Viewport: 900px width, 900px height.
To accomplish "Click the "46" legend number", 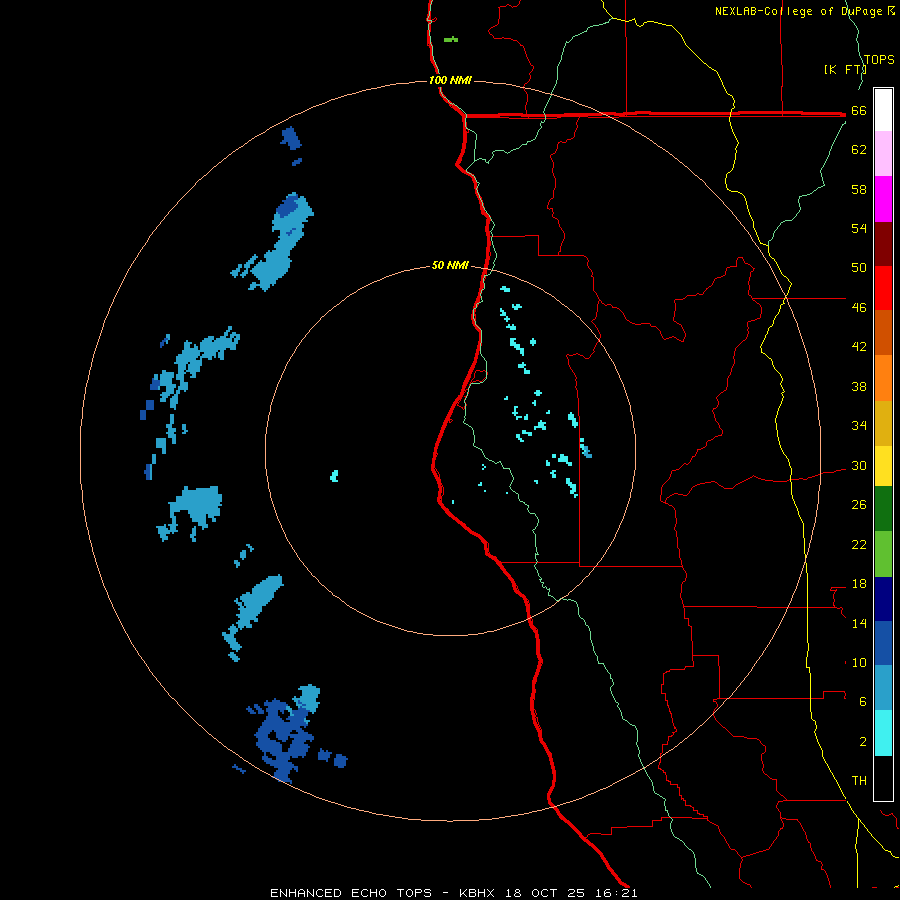I will [859, 307].
